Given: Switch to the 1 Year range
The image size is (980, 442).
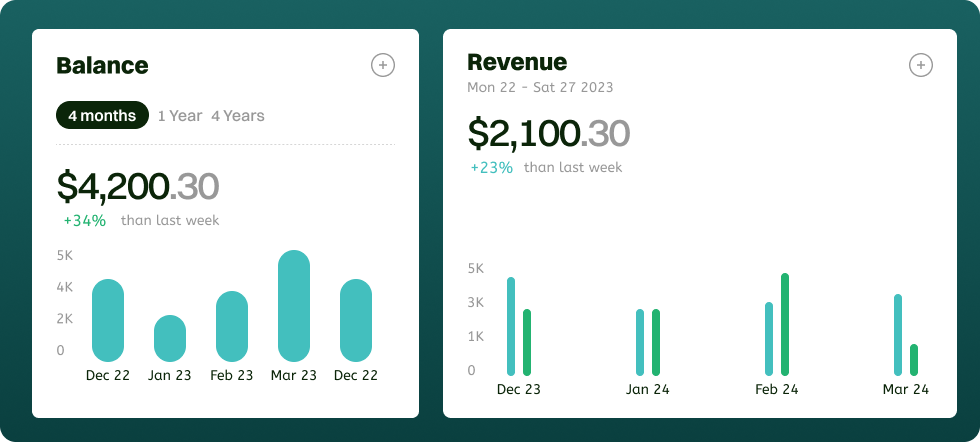Looking at the screenshot, I should pos(180,116).
